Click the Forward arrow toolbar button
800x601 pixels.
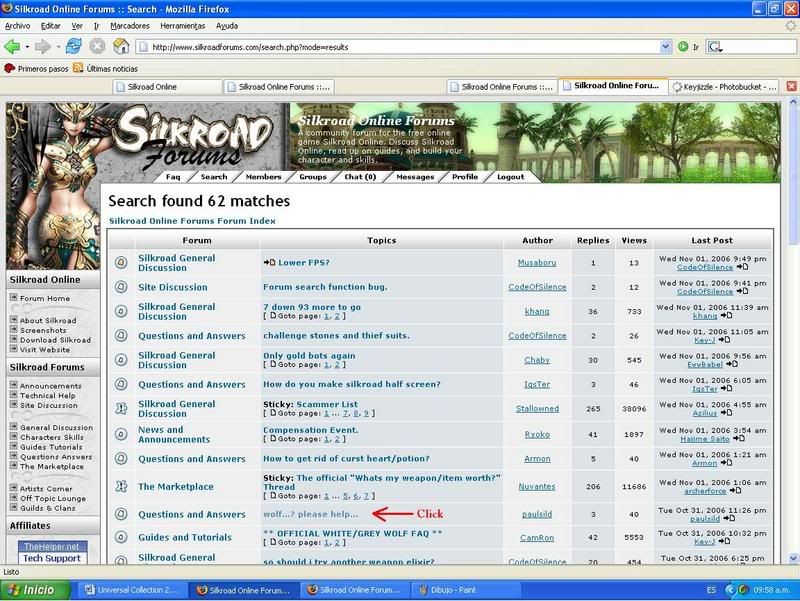43,47
